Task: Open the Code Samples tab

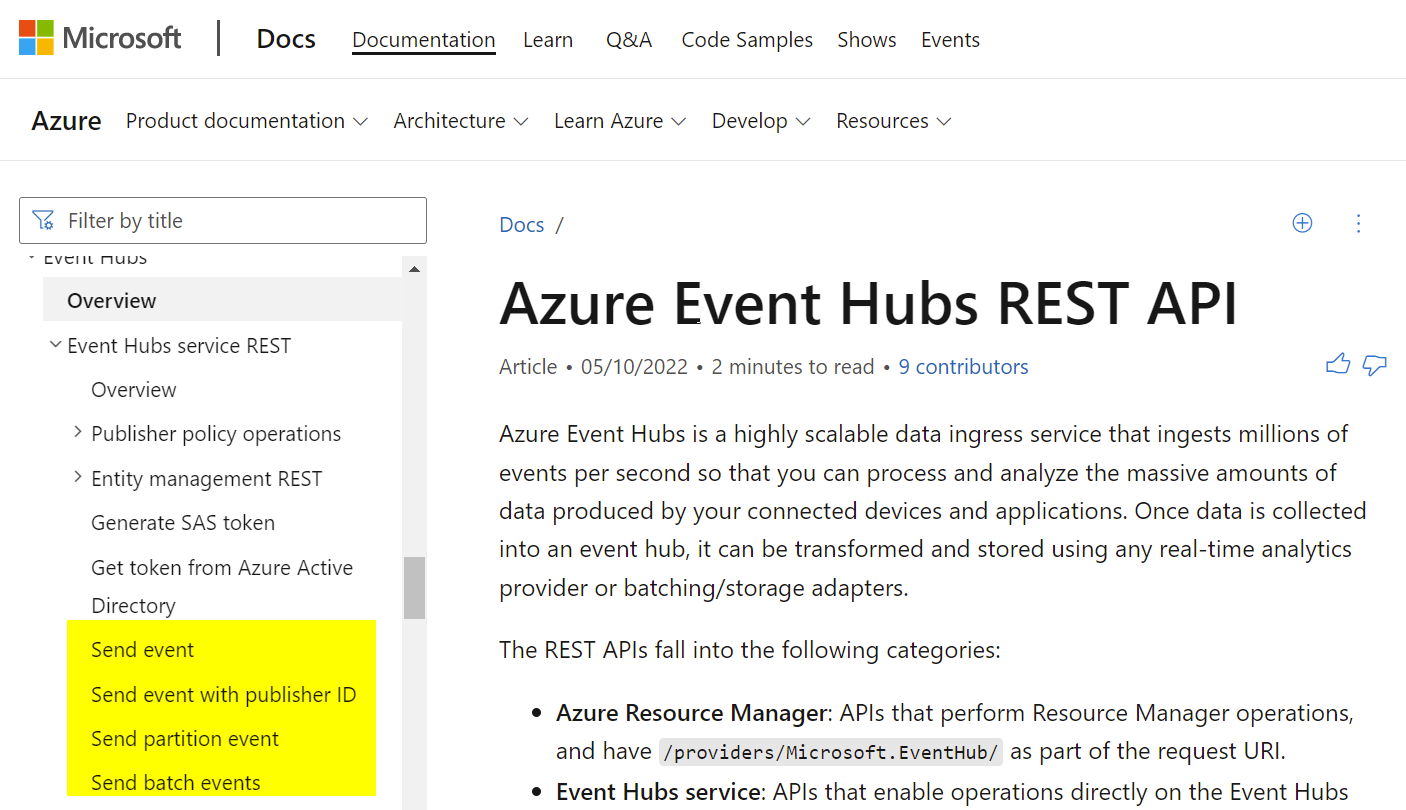Action: [x=747, y=40]
